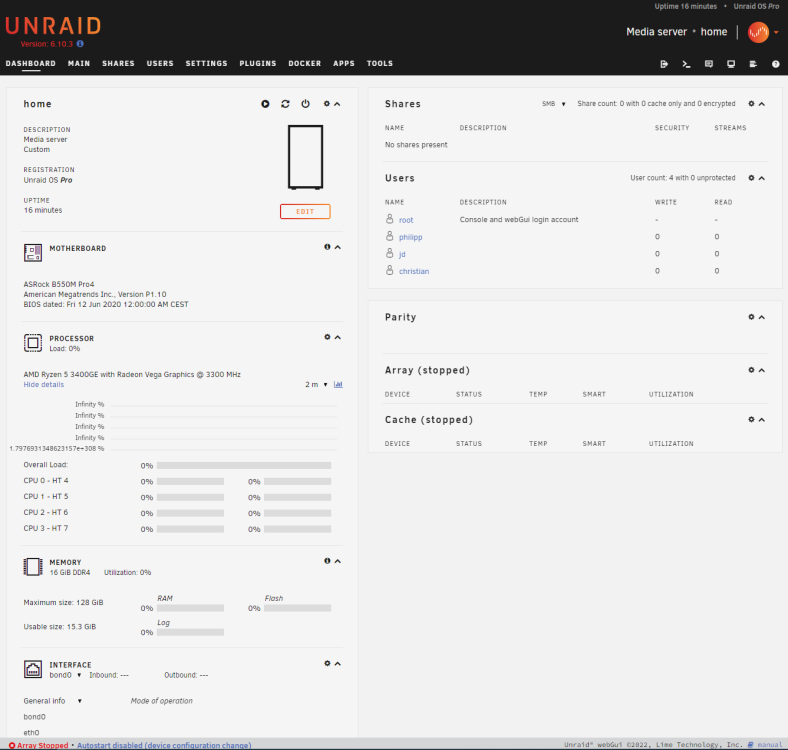Open the system log icon
This screenshot has height=750, width=788.
point(753,64)
